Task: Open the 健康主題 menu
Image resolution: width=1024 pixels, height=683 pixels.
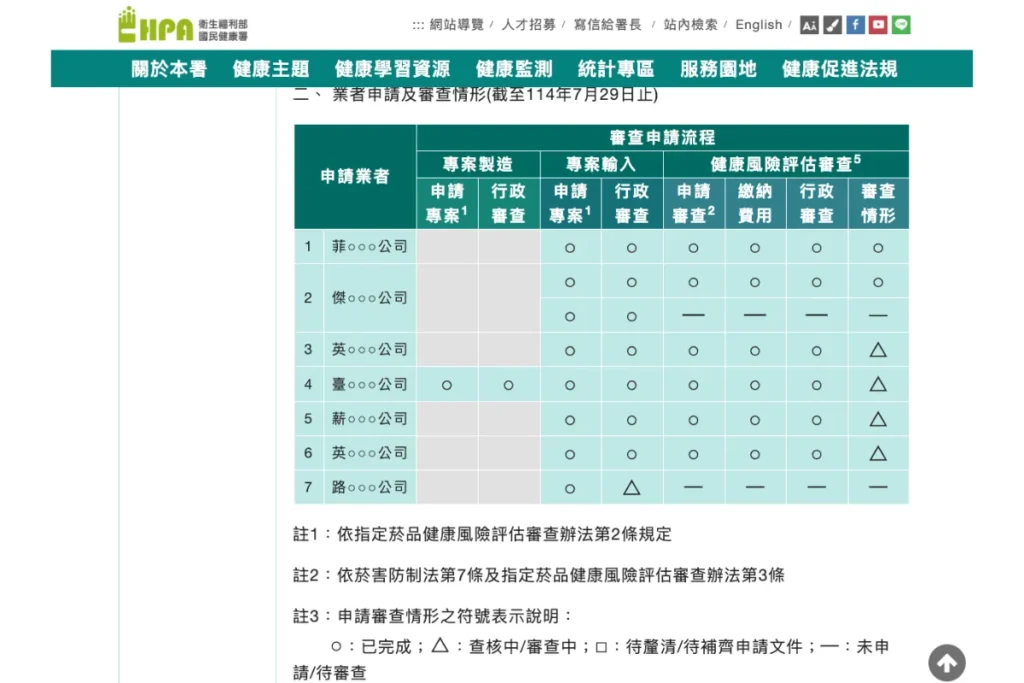Action: point(271,69)
